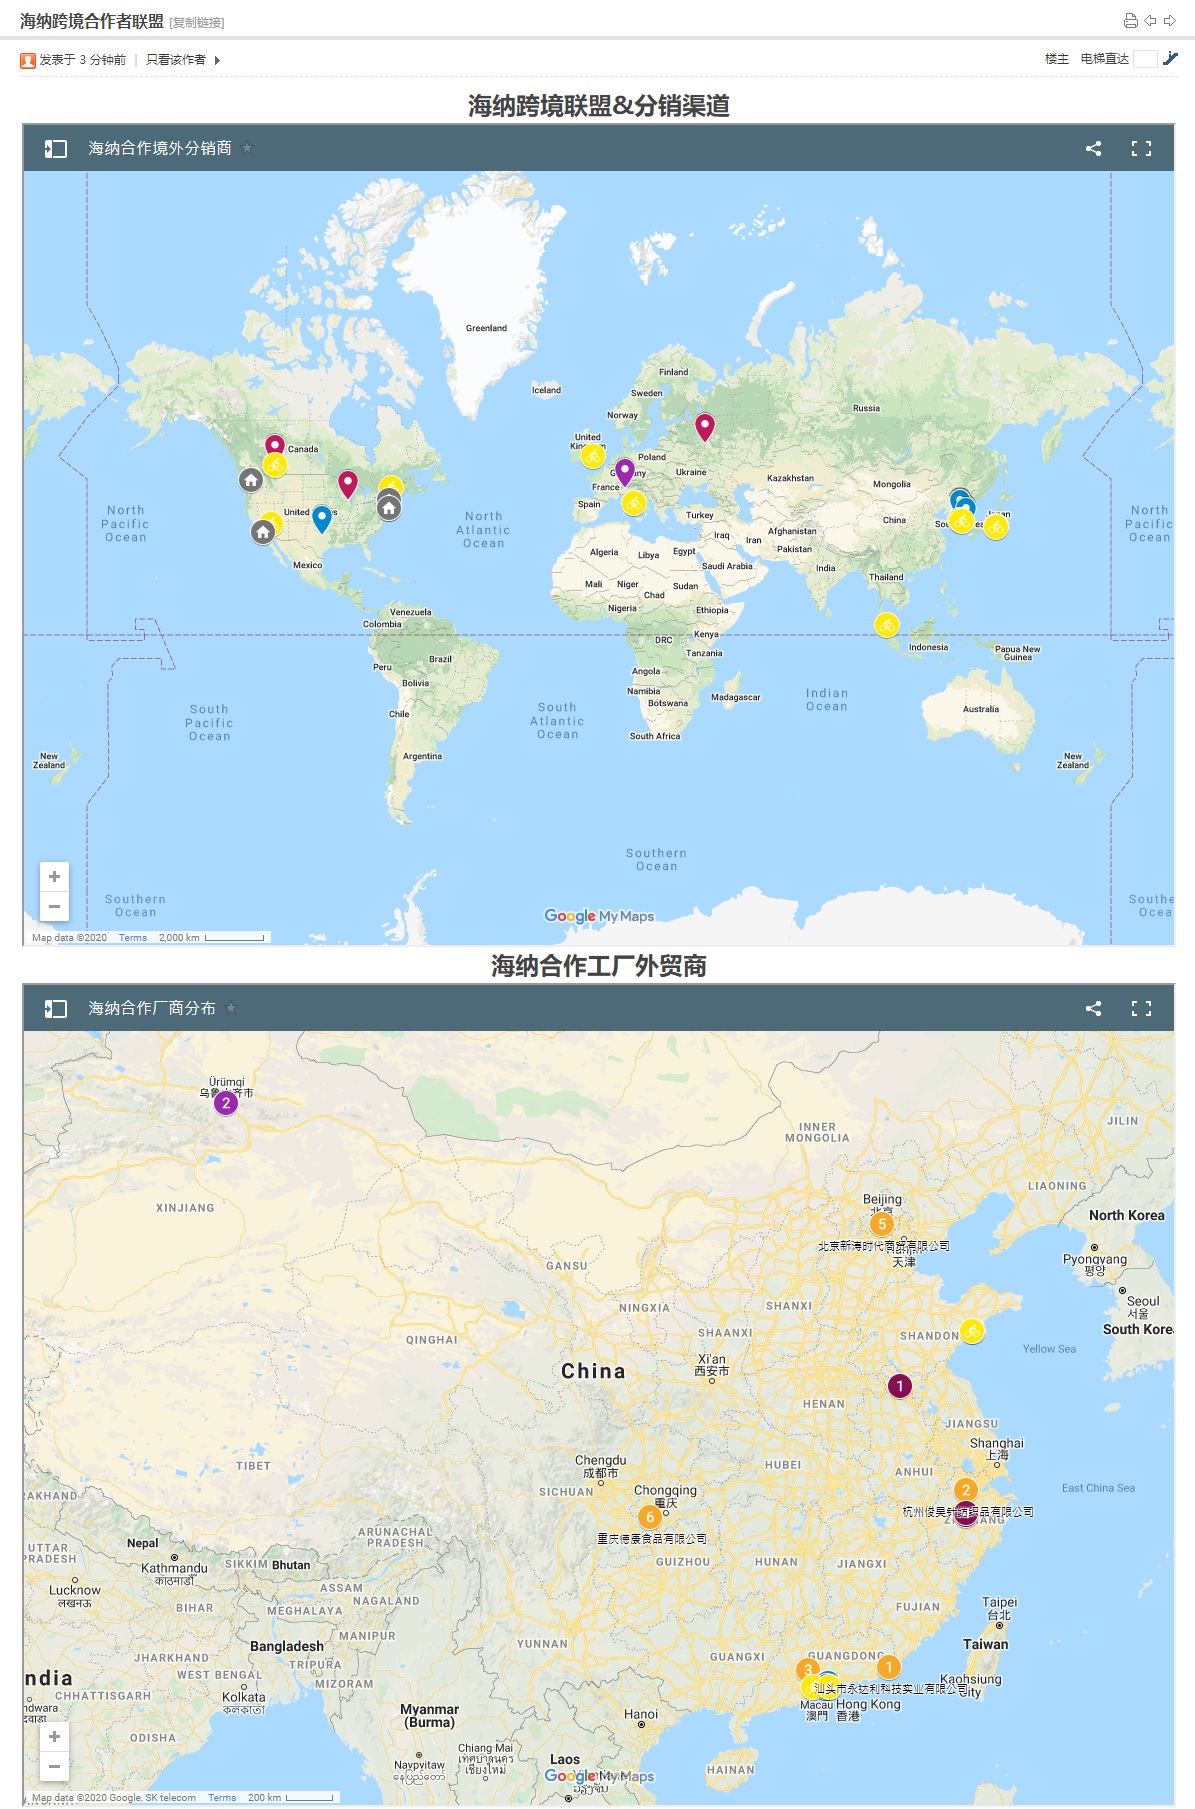Click the red pin marker in Russia
1195x1809 pixels.
(705, 425)
